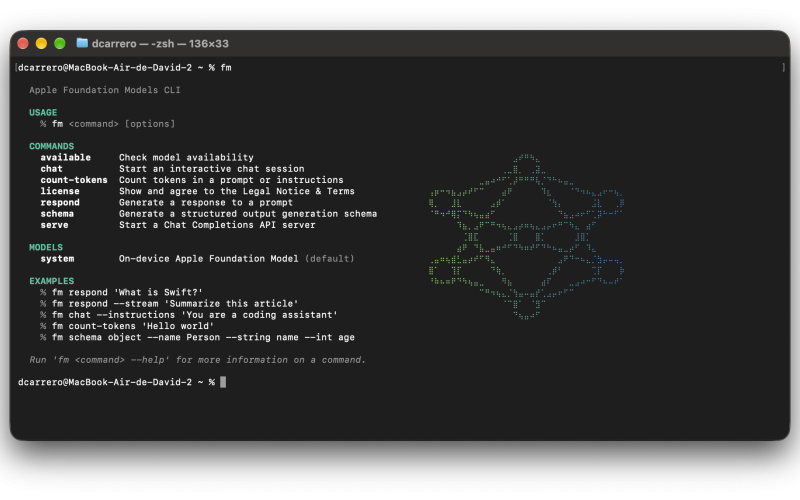Click 'Start an interactive chat session' text
Image resolution: width=800 pixels, height=500 pixels.
coord(212,169)
